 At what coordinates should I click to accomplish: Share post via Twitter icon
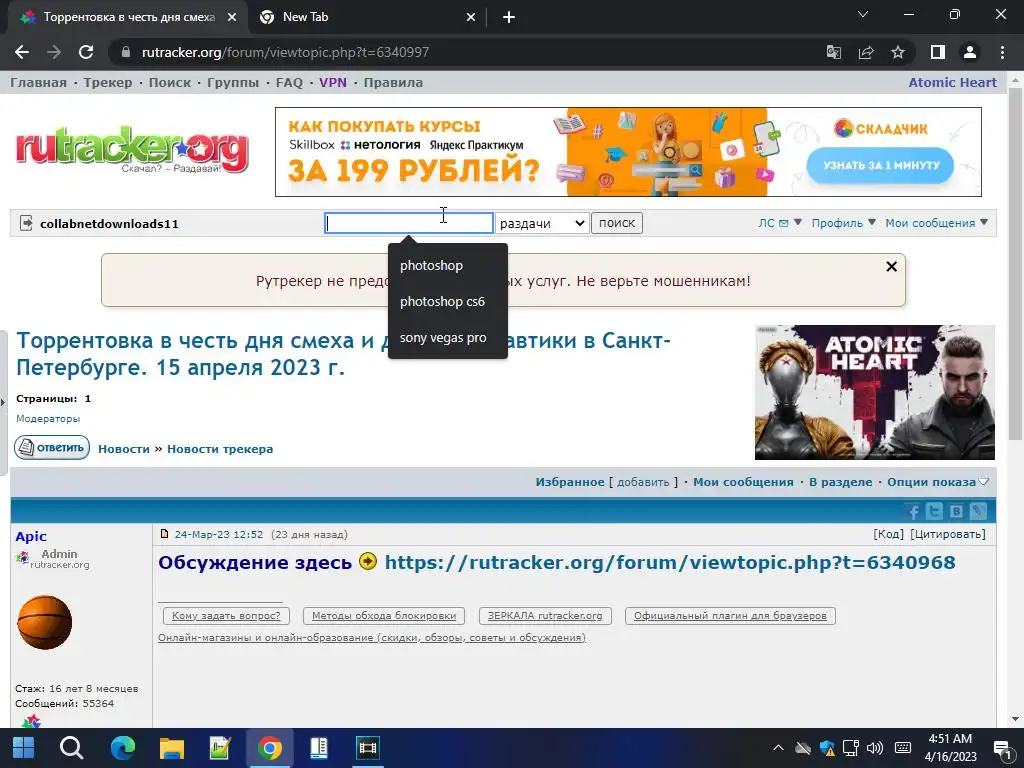[x=935, y=511]
